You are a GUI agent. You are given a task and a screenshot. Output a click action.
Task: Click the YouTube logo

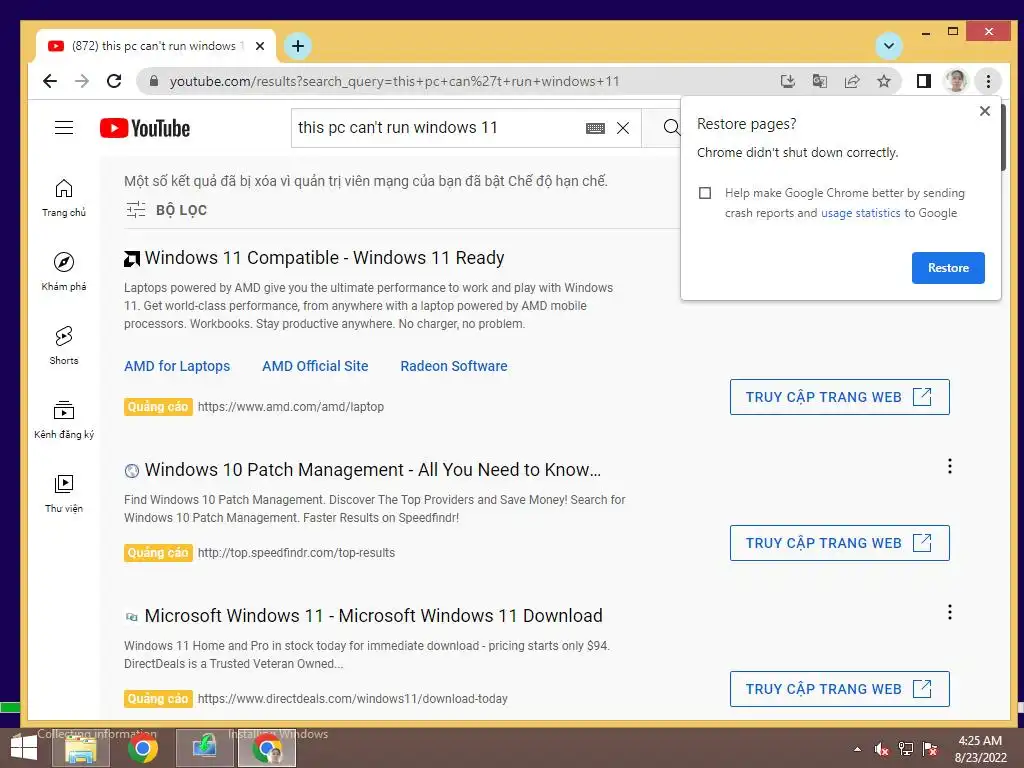(x=145, y=128)
